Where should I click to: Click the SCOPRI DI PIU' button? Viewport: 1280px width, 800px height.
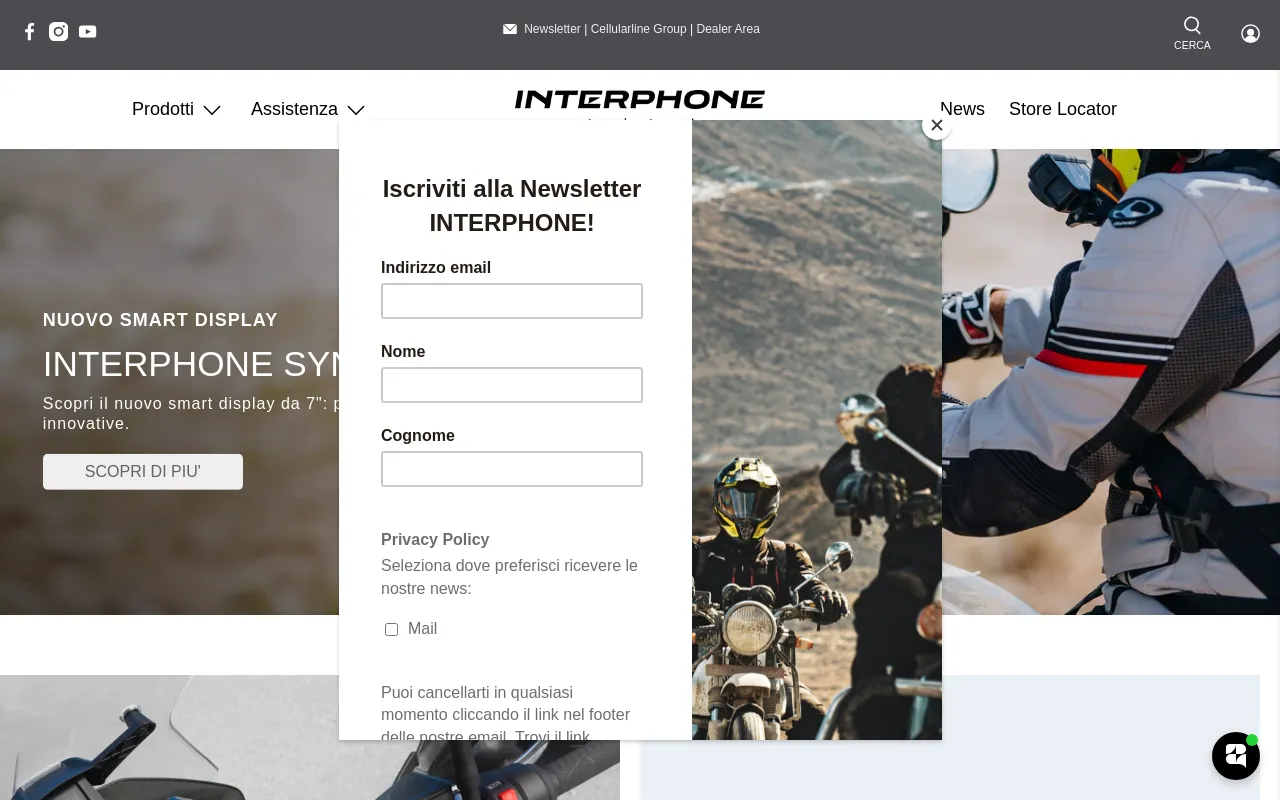143,472
